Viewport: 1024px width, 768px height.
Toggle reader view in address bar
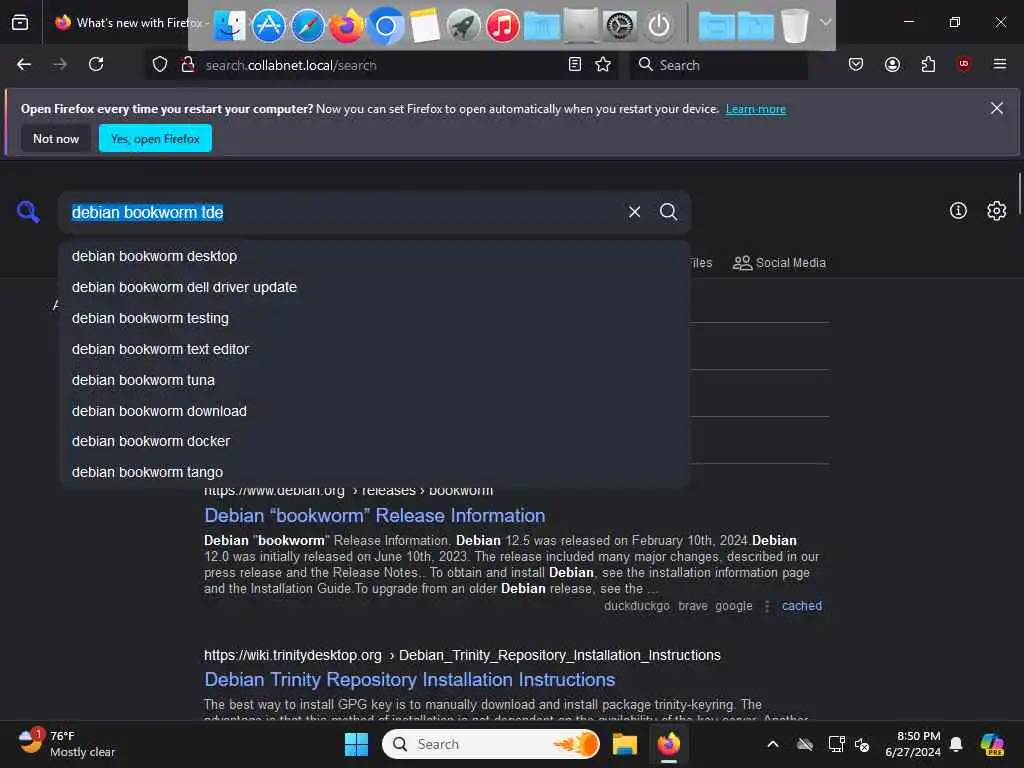point(575,64)
